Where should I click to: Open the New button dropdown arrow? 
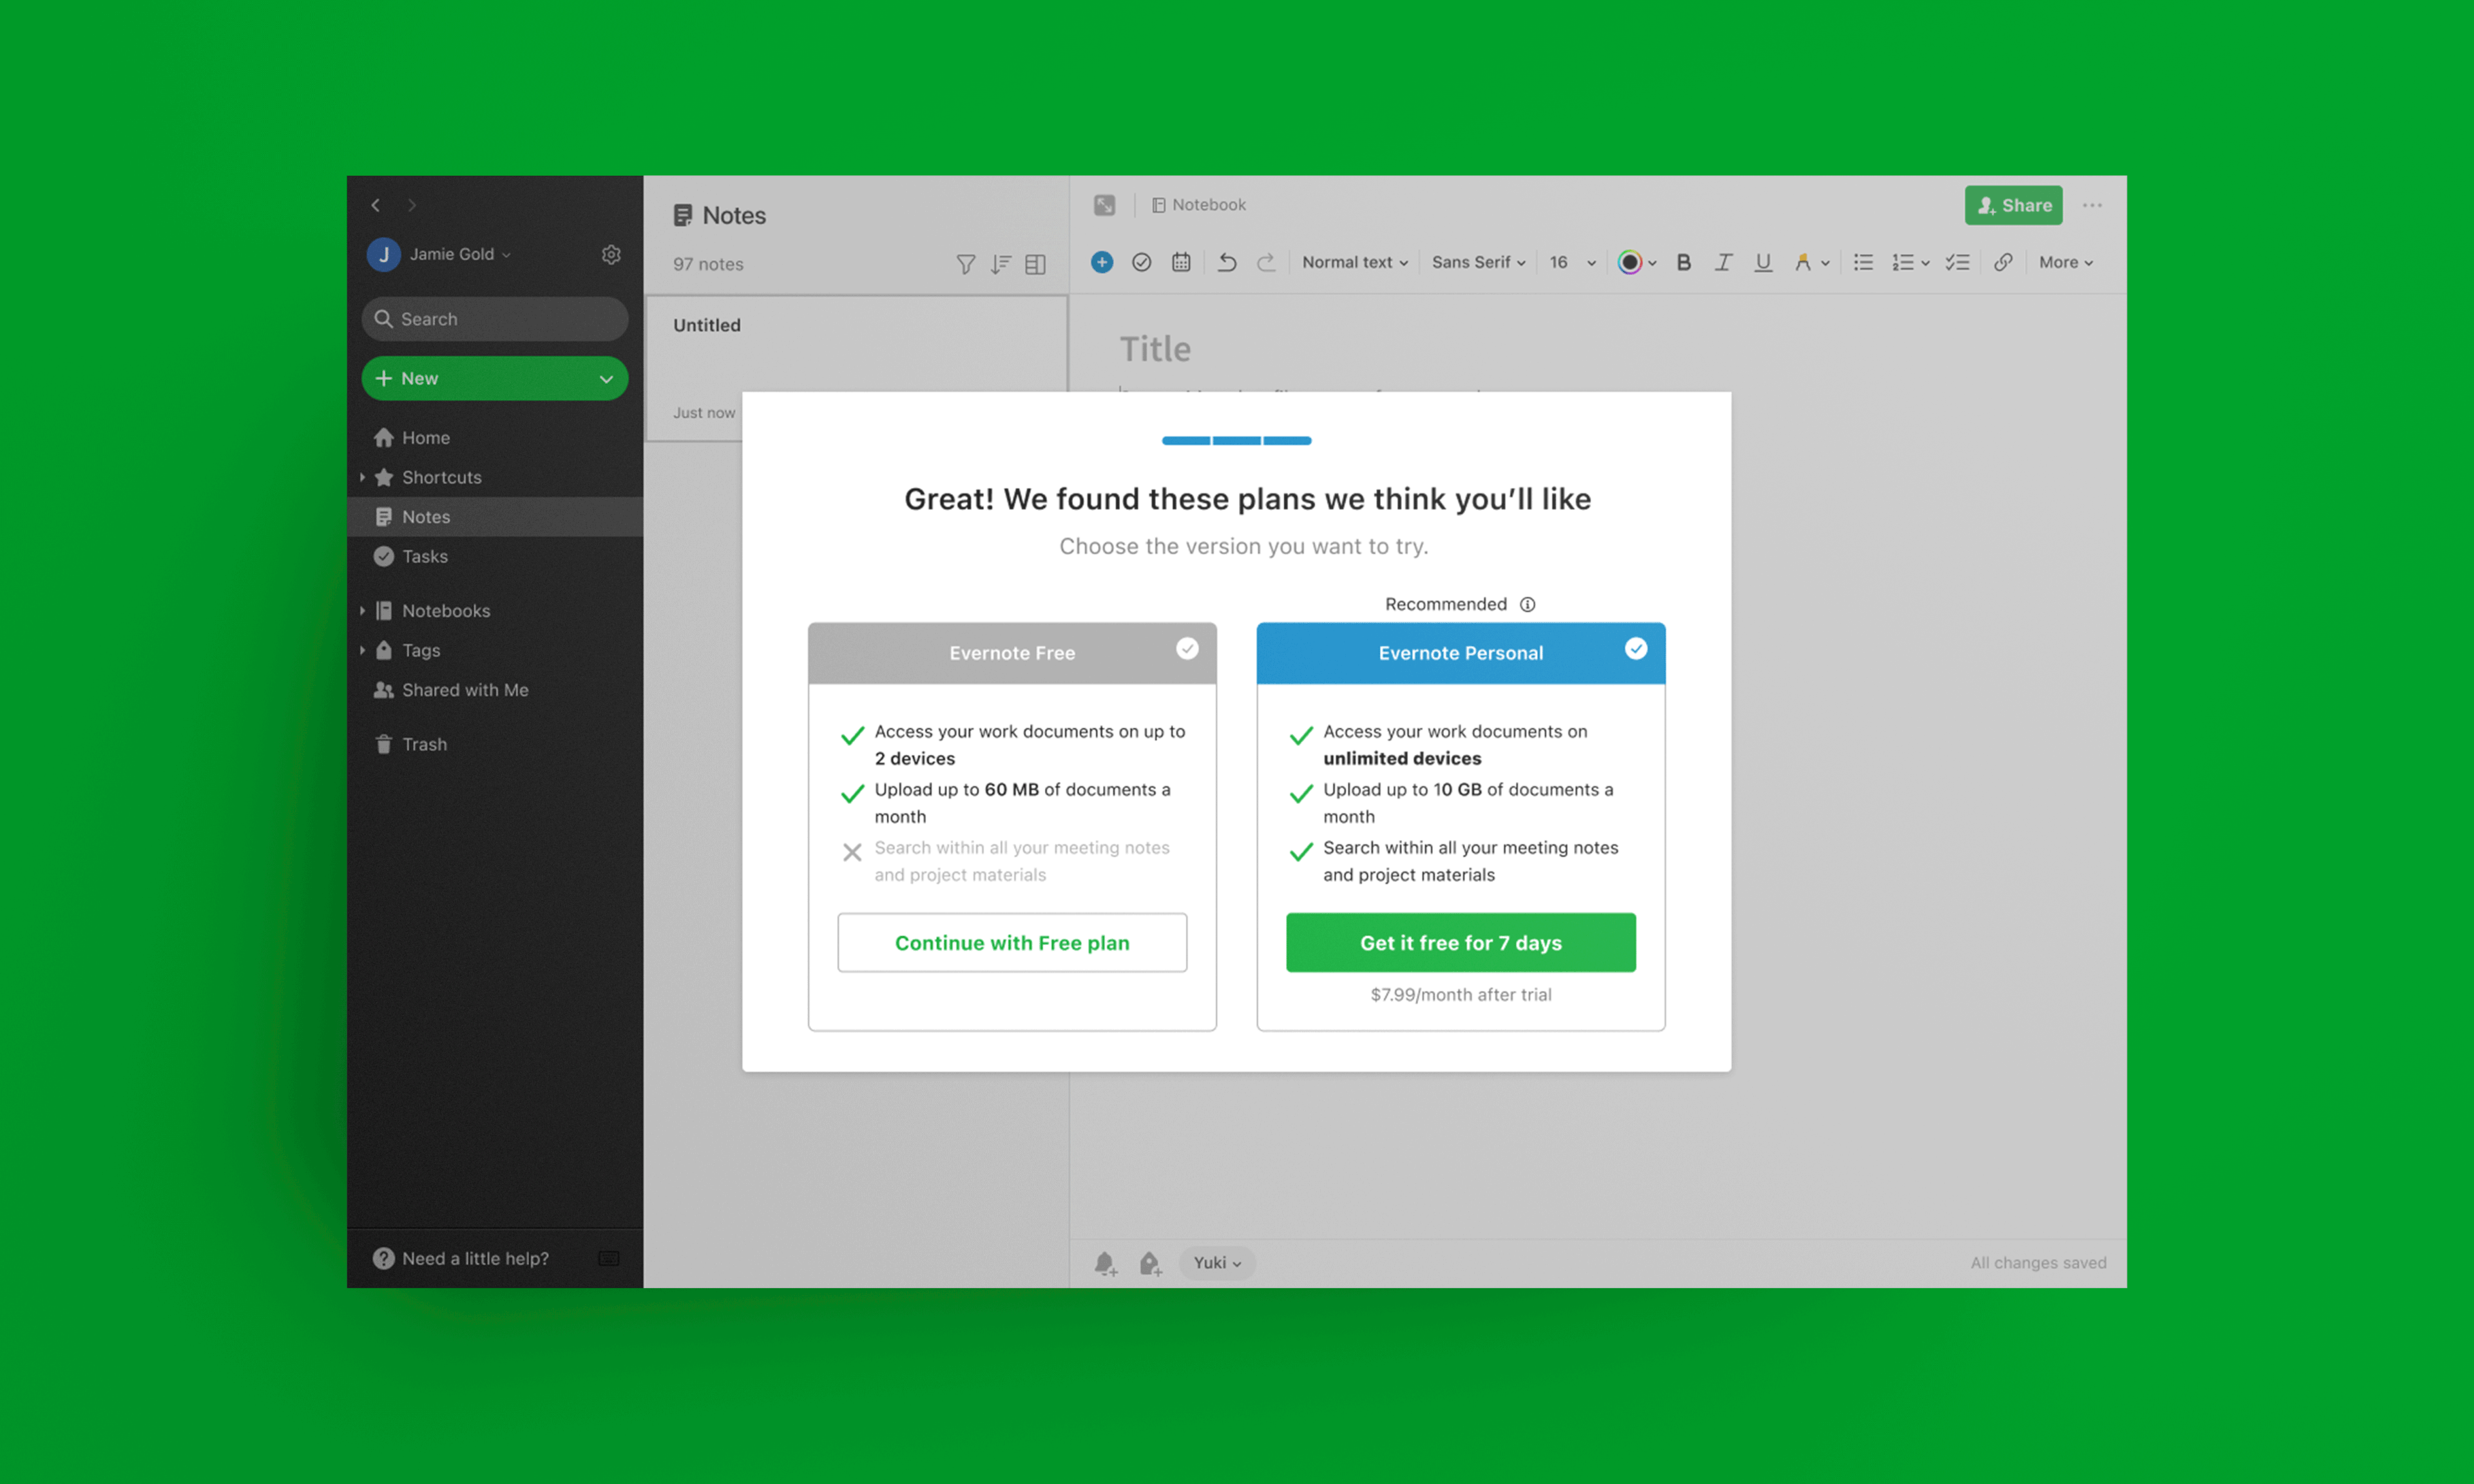tap(606, 379)
